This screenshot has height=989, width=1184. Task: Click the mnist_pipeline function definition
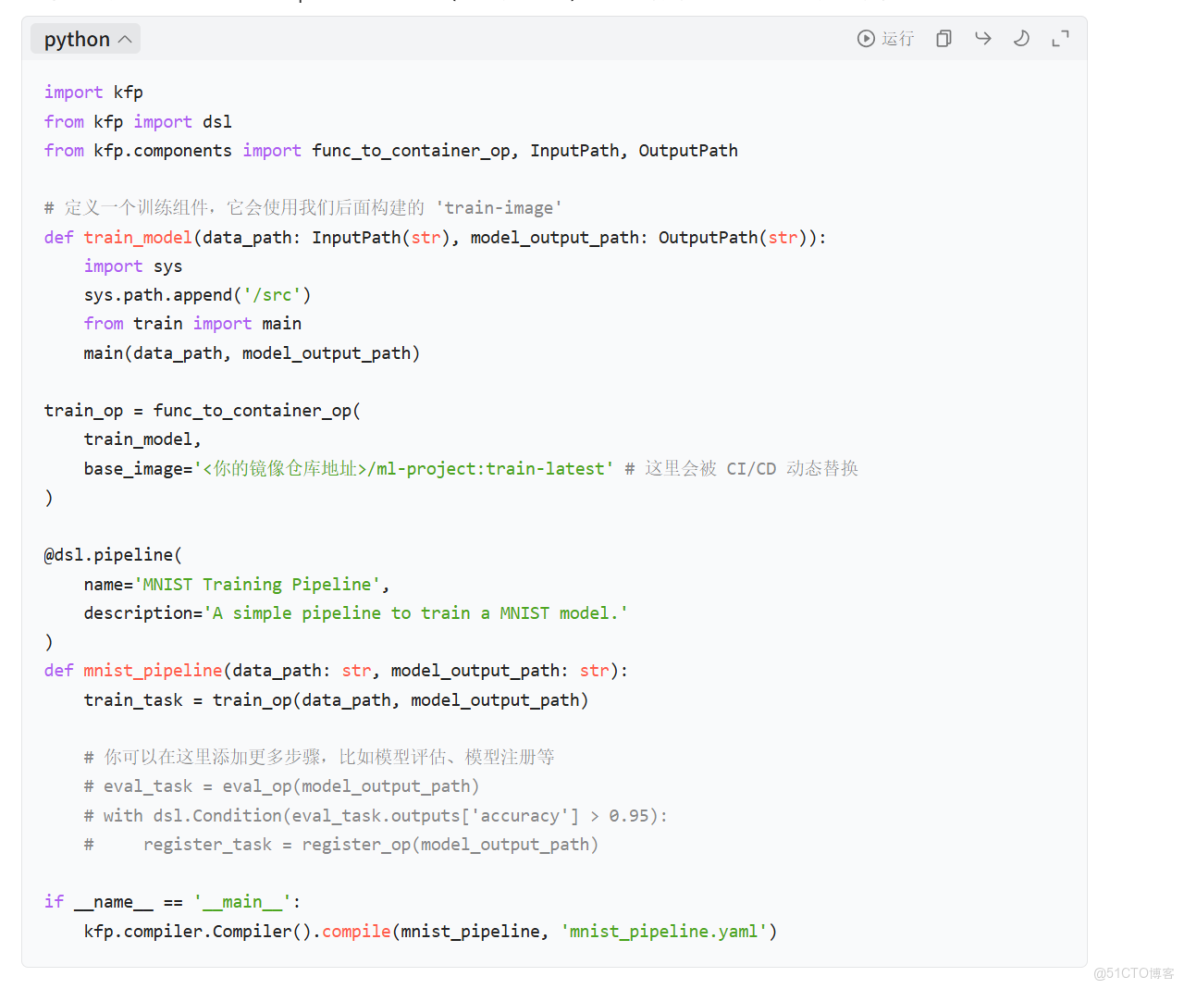point(152,670)
